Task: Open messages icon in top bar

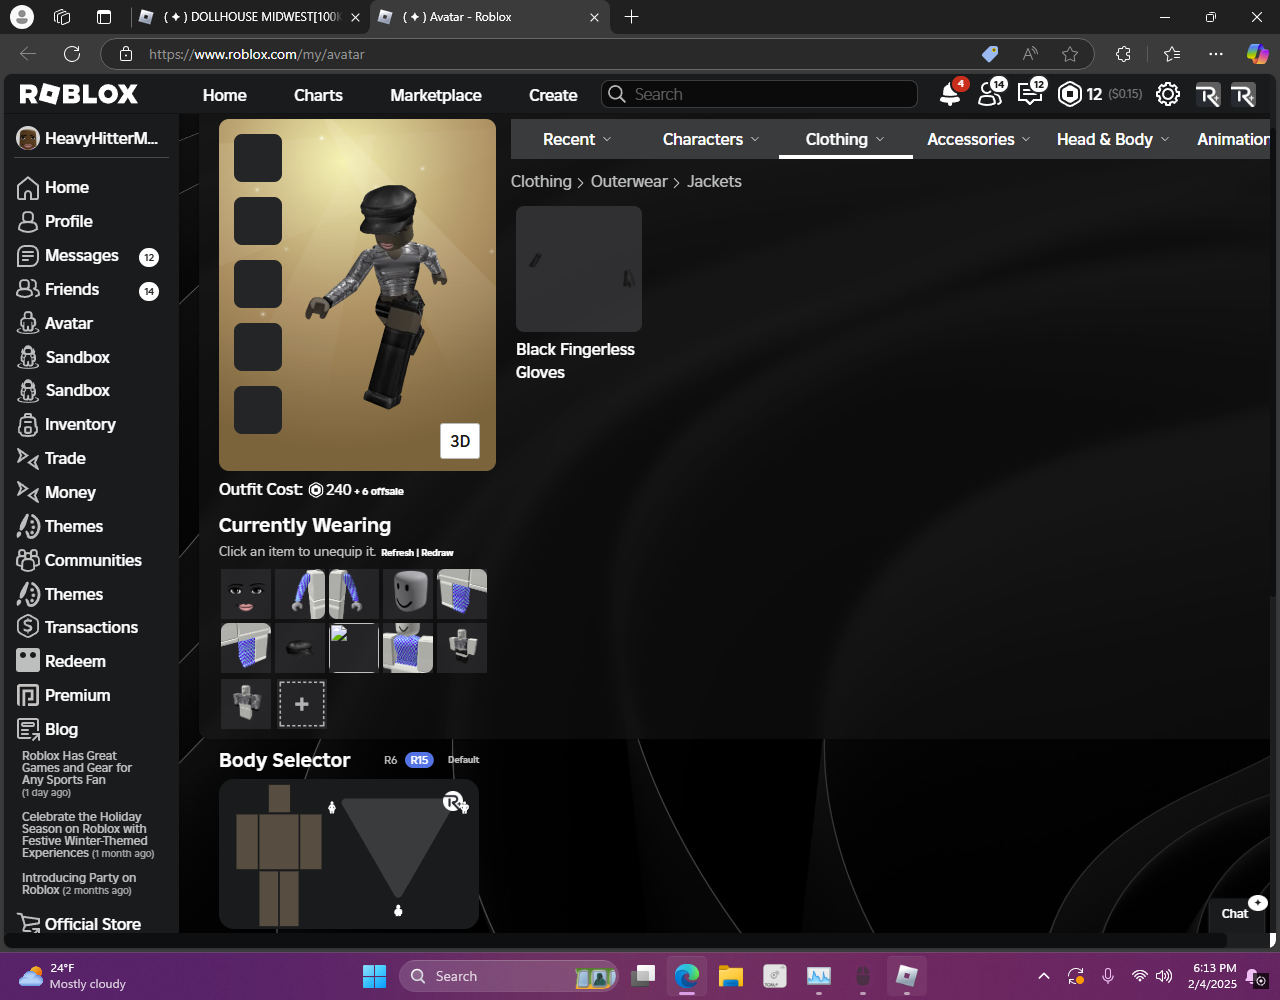Action: (1029, 95)
